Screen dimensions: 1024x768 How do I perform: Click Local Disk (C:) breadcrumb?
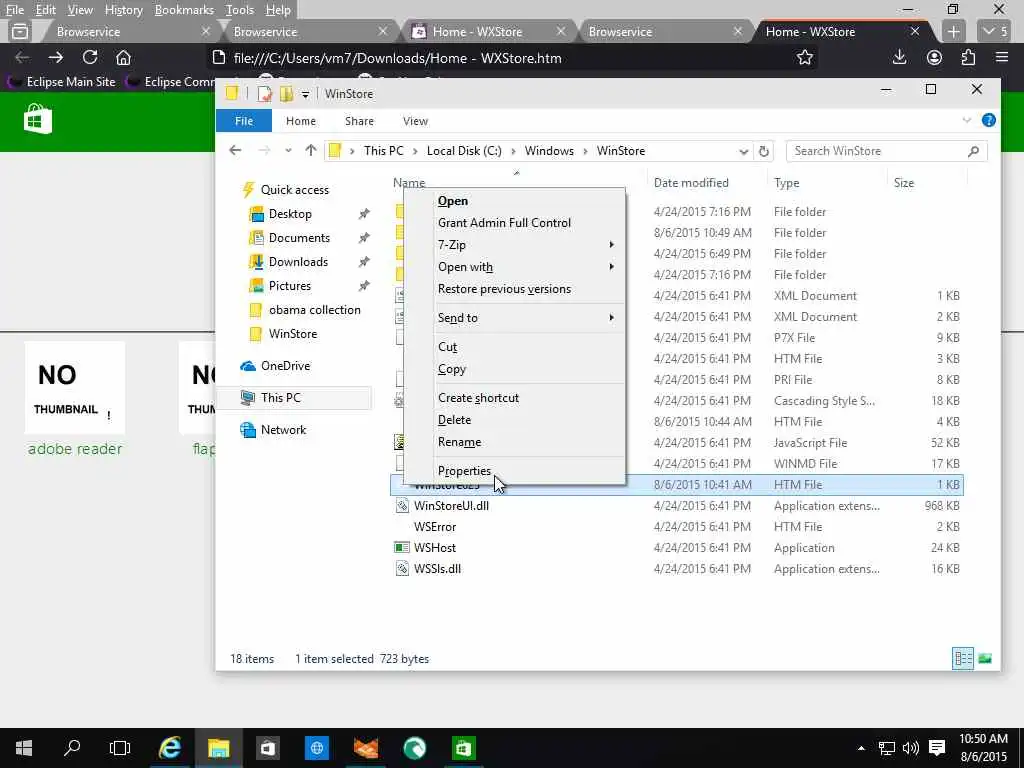coord(464,151)
